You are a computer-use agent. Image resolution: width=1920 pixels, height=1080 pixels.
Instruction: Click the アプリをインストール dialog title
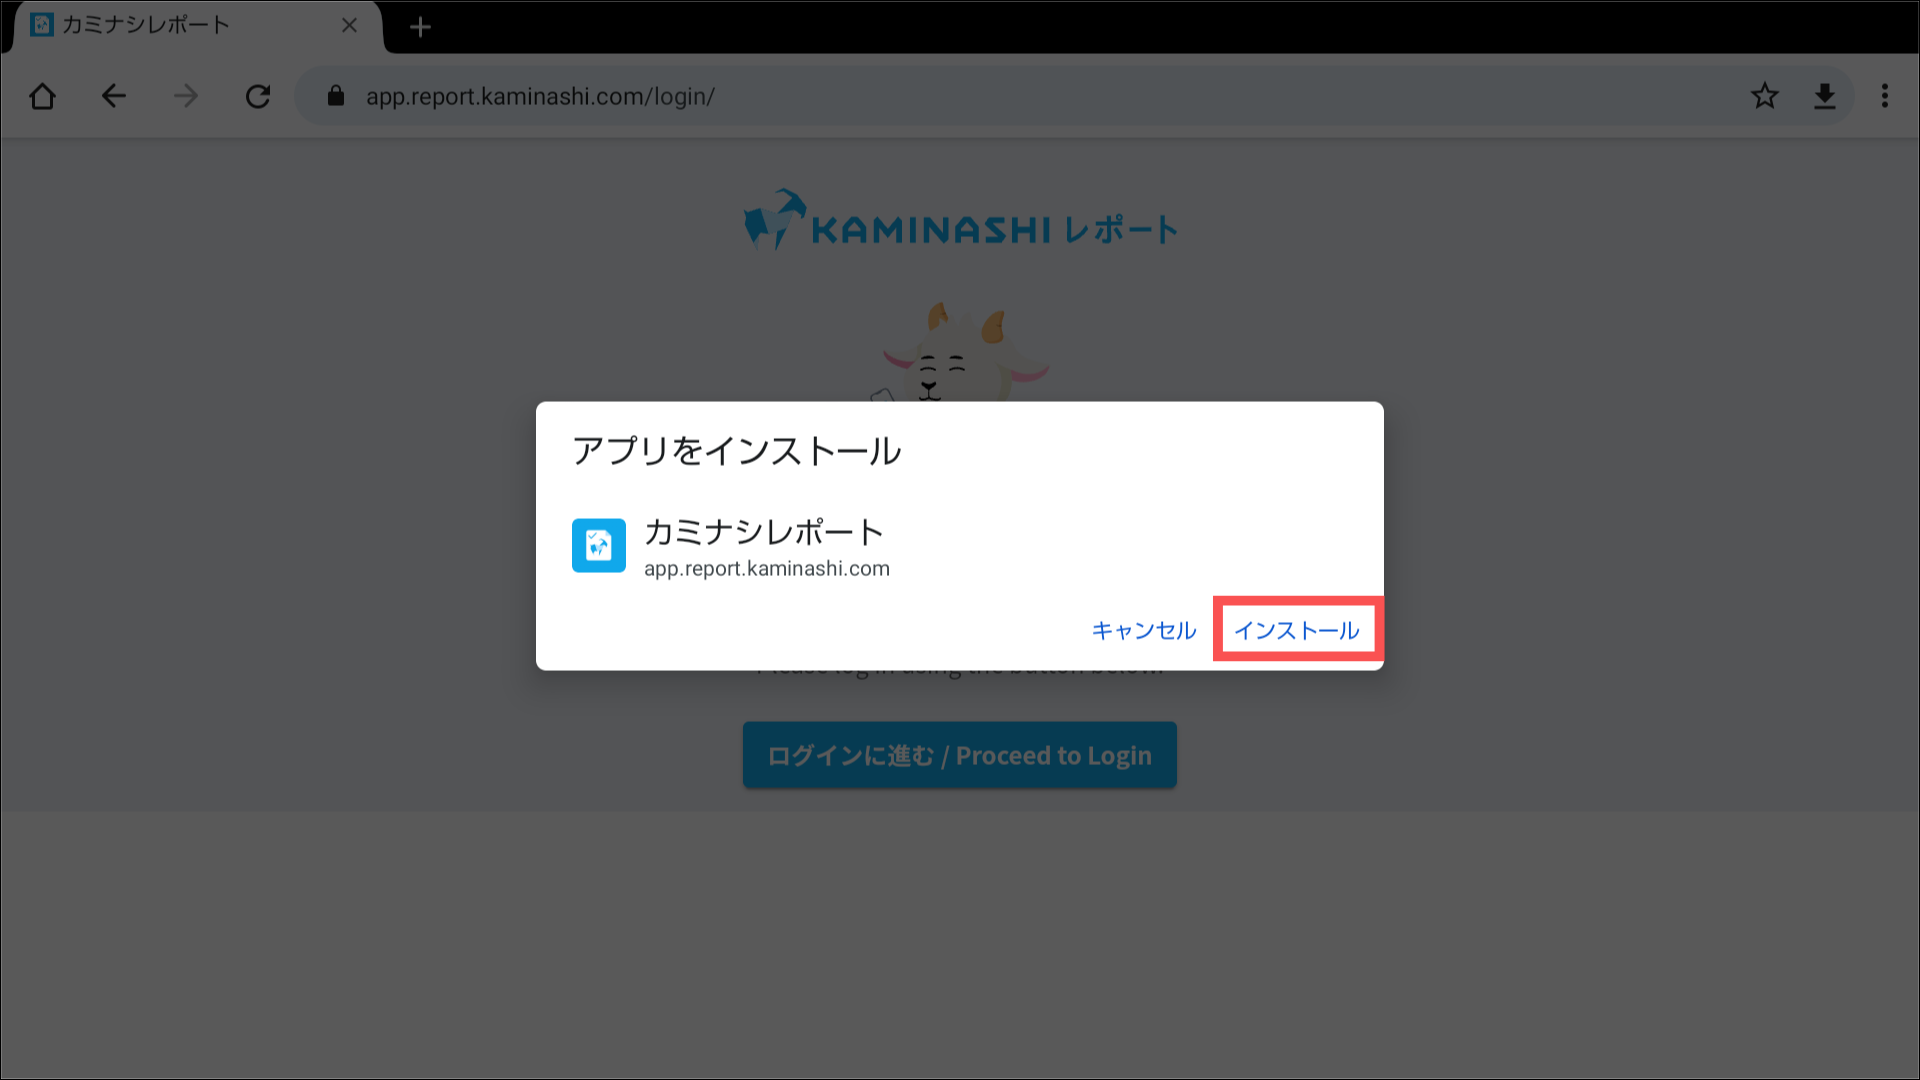pyautogui.click(x=736, y=451)
